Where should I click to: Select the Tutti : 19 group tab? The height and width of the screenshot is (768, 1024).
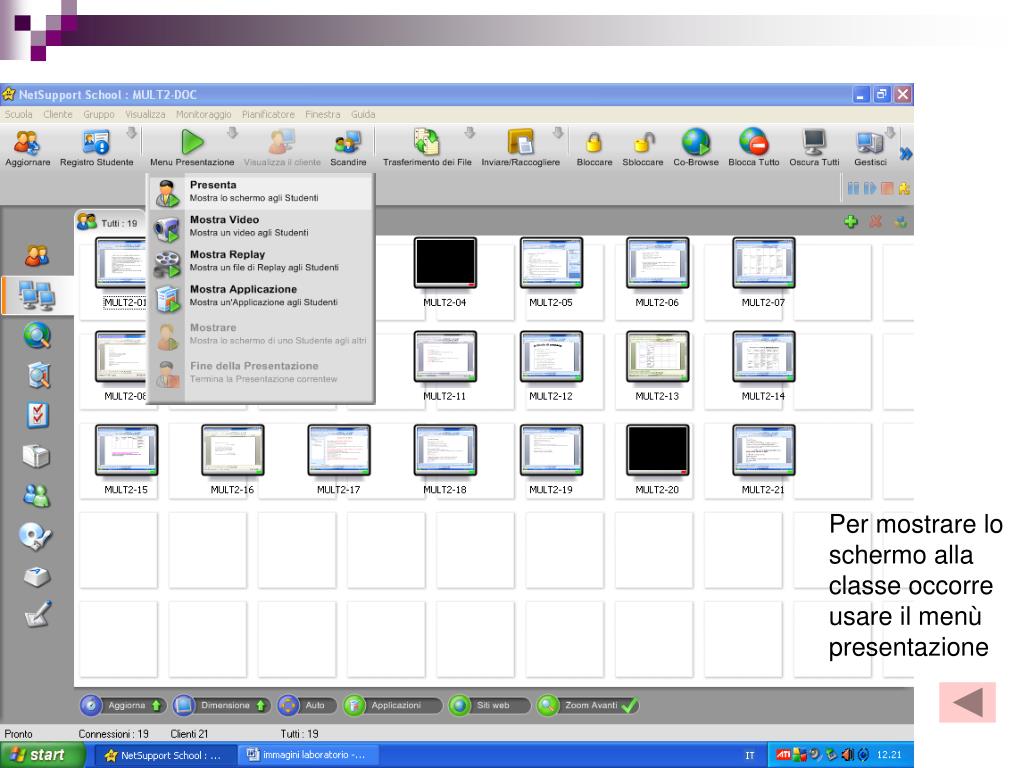tap(108, 222)
